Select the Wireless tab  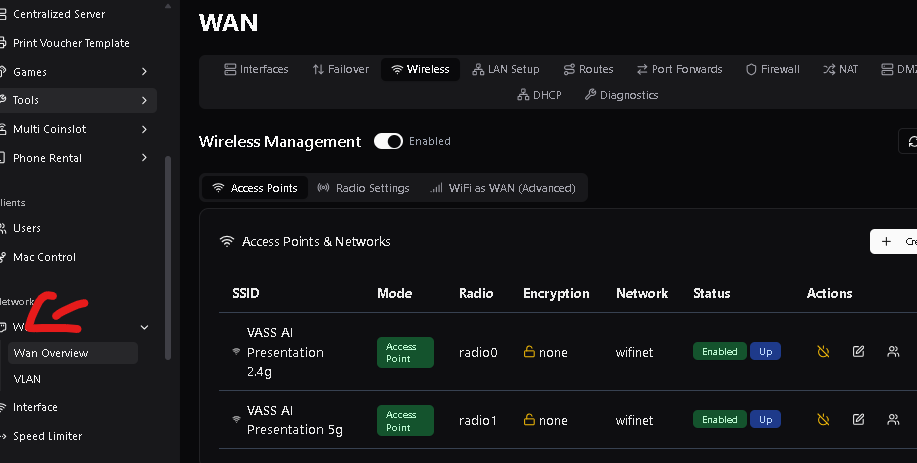click(420, 69)
